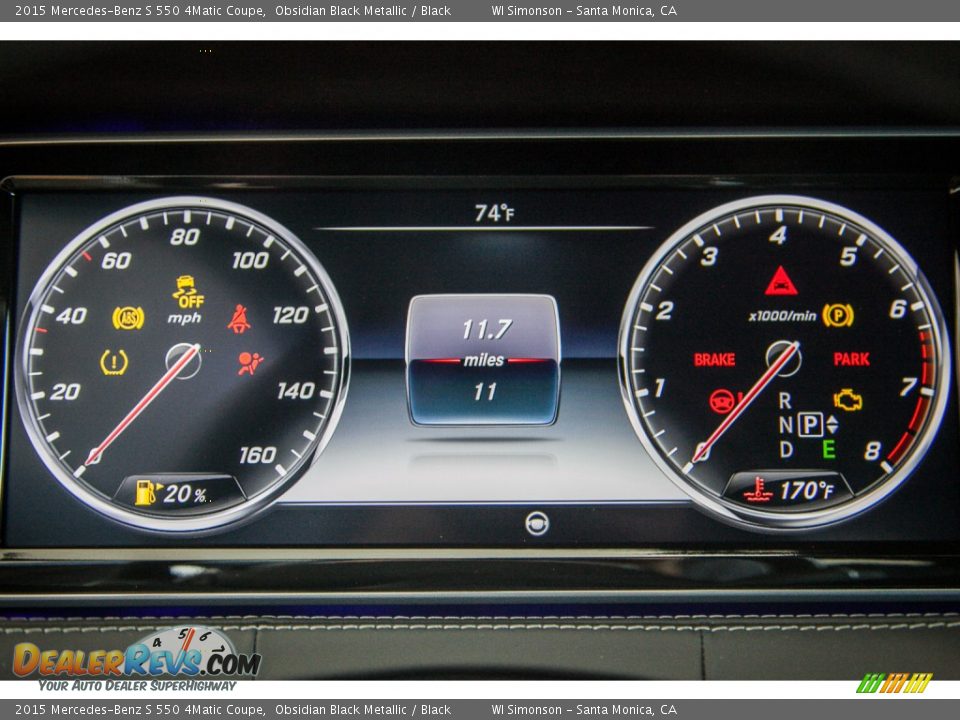Click the yellow tire pressure warning icon
960x720 pixels.
click(114, 362)
